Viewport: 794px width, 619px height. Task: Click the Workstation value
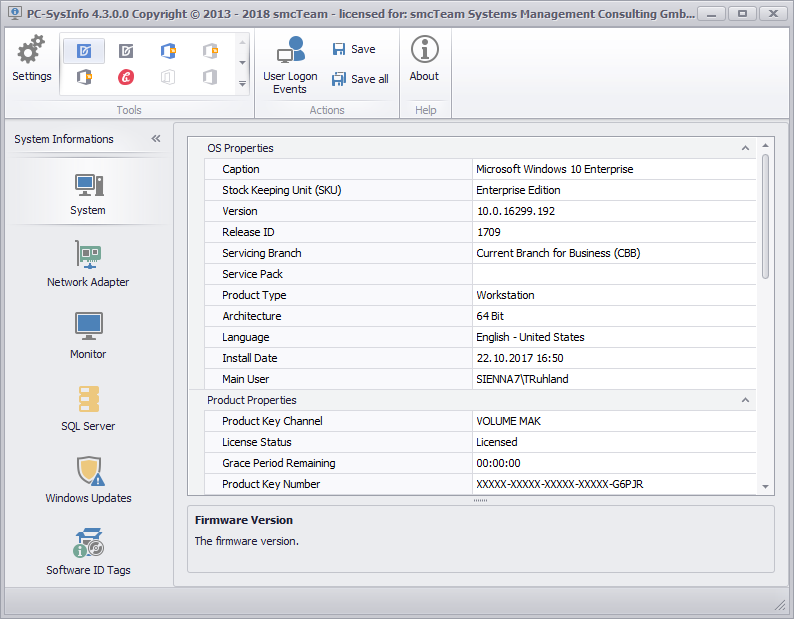click(x=505, y=295)
